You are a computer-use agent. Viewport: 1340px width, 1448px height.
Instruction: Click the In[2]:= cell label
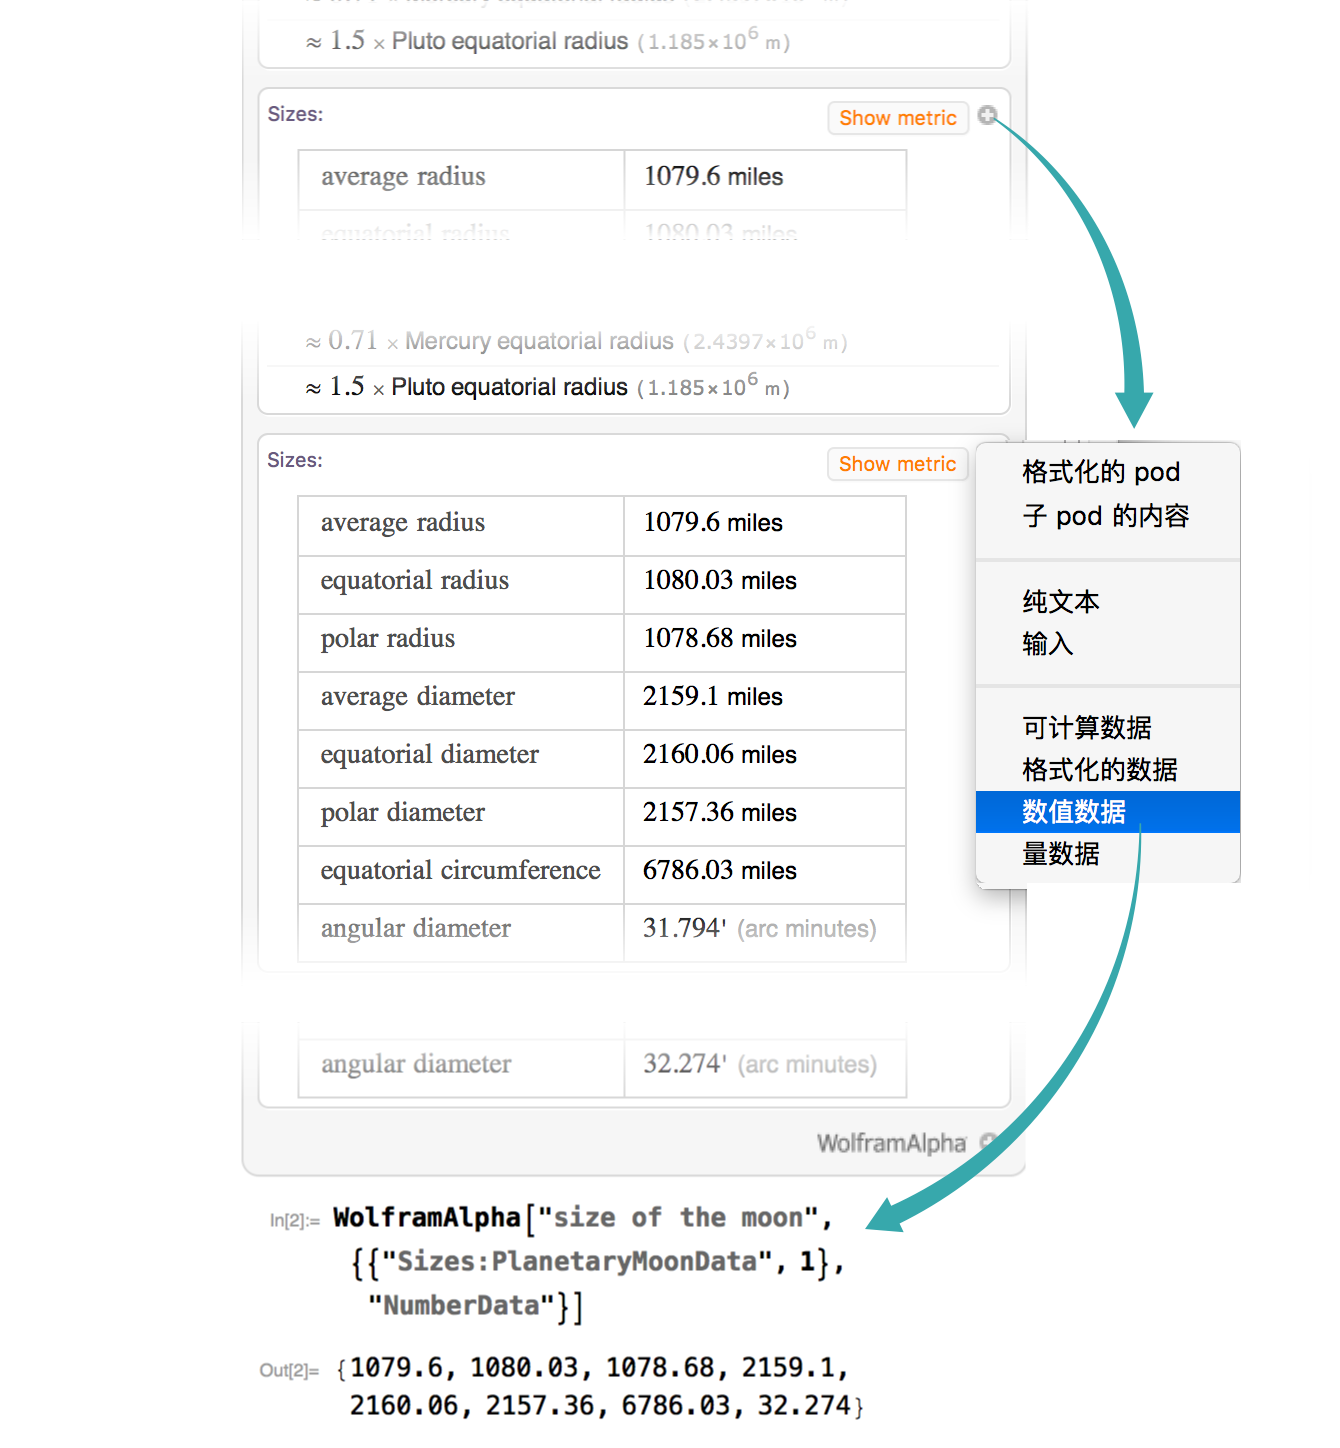click(x=294, y=1220)
